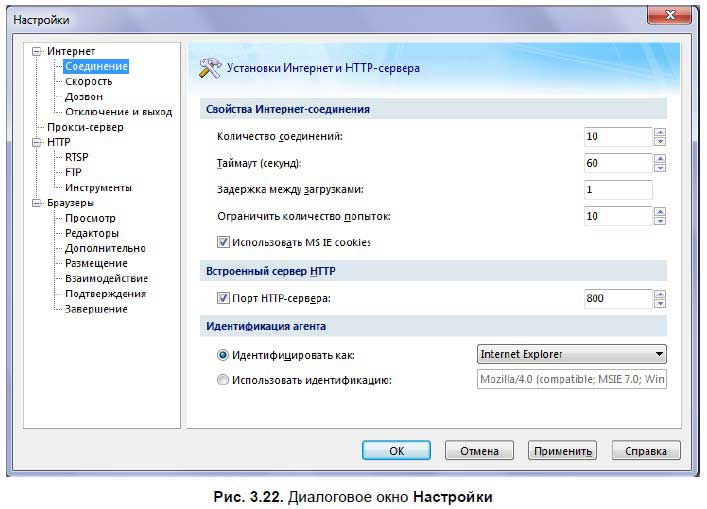Click the timeout seconds input field
The width and height of the screenshot is (707, 509).
(618, 163)
